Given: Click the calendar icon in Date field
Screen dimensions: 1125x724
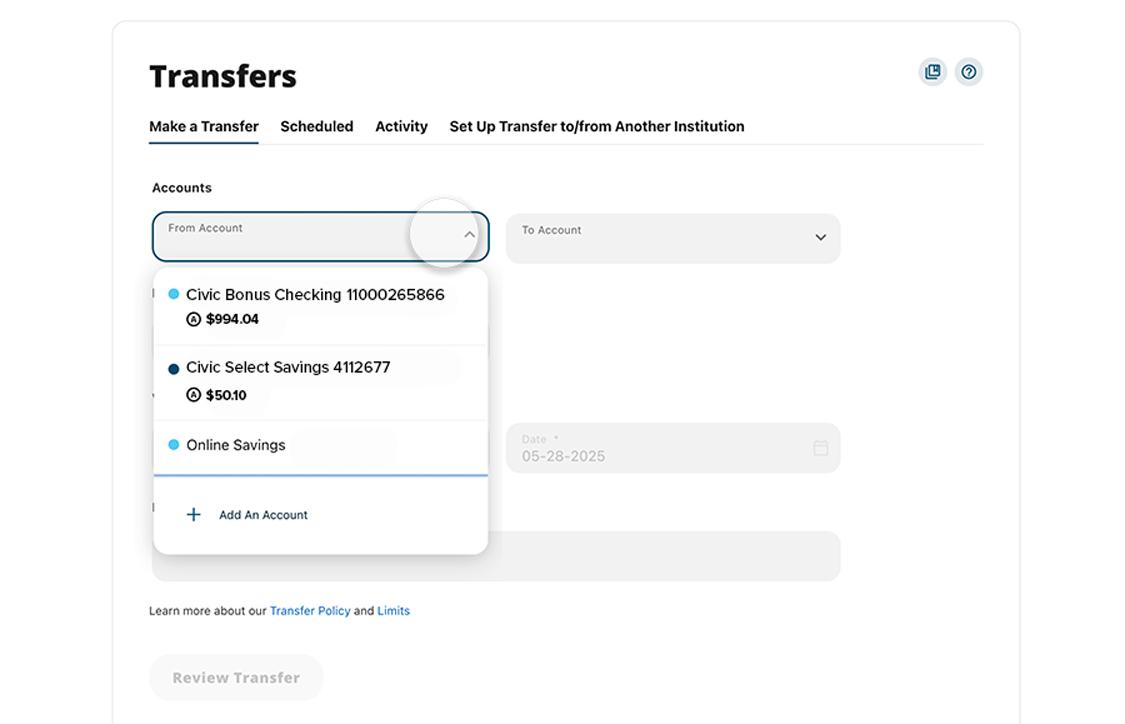Looking at the screenshot, I should point(821,448).
